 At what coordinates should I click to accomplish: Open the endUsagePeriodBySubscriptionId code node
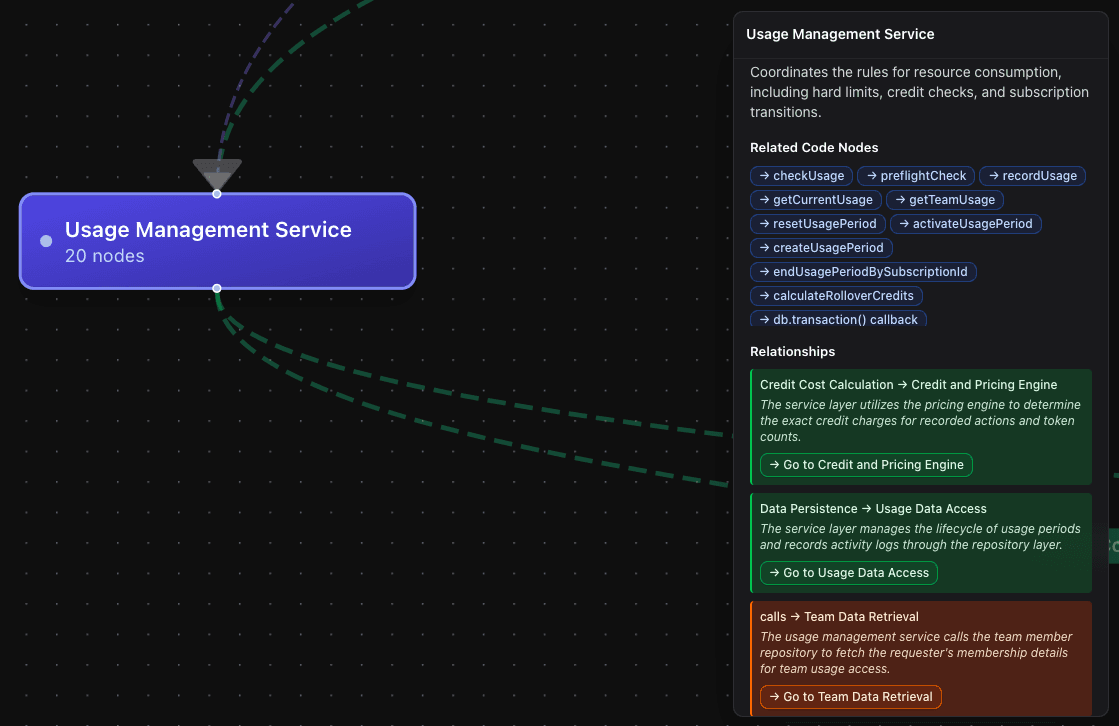coord(863,272)
